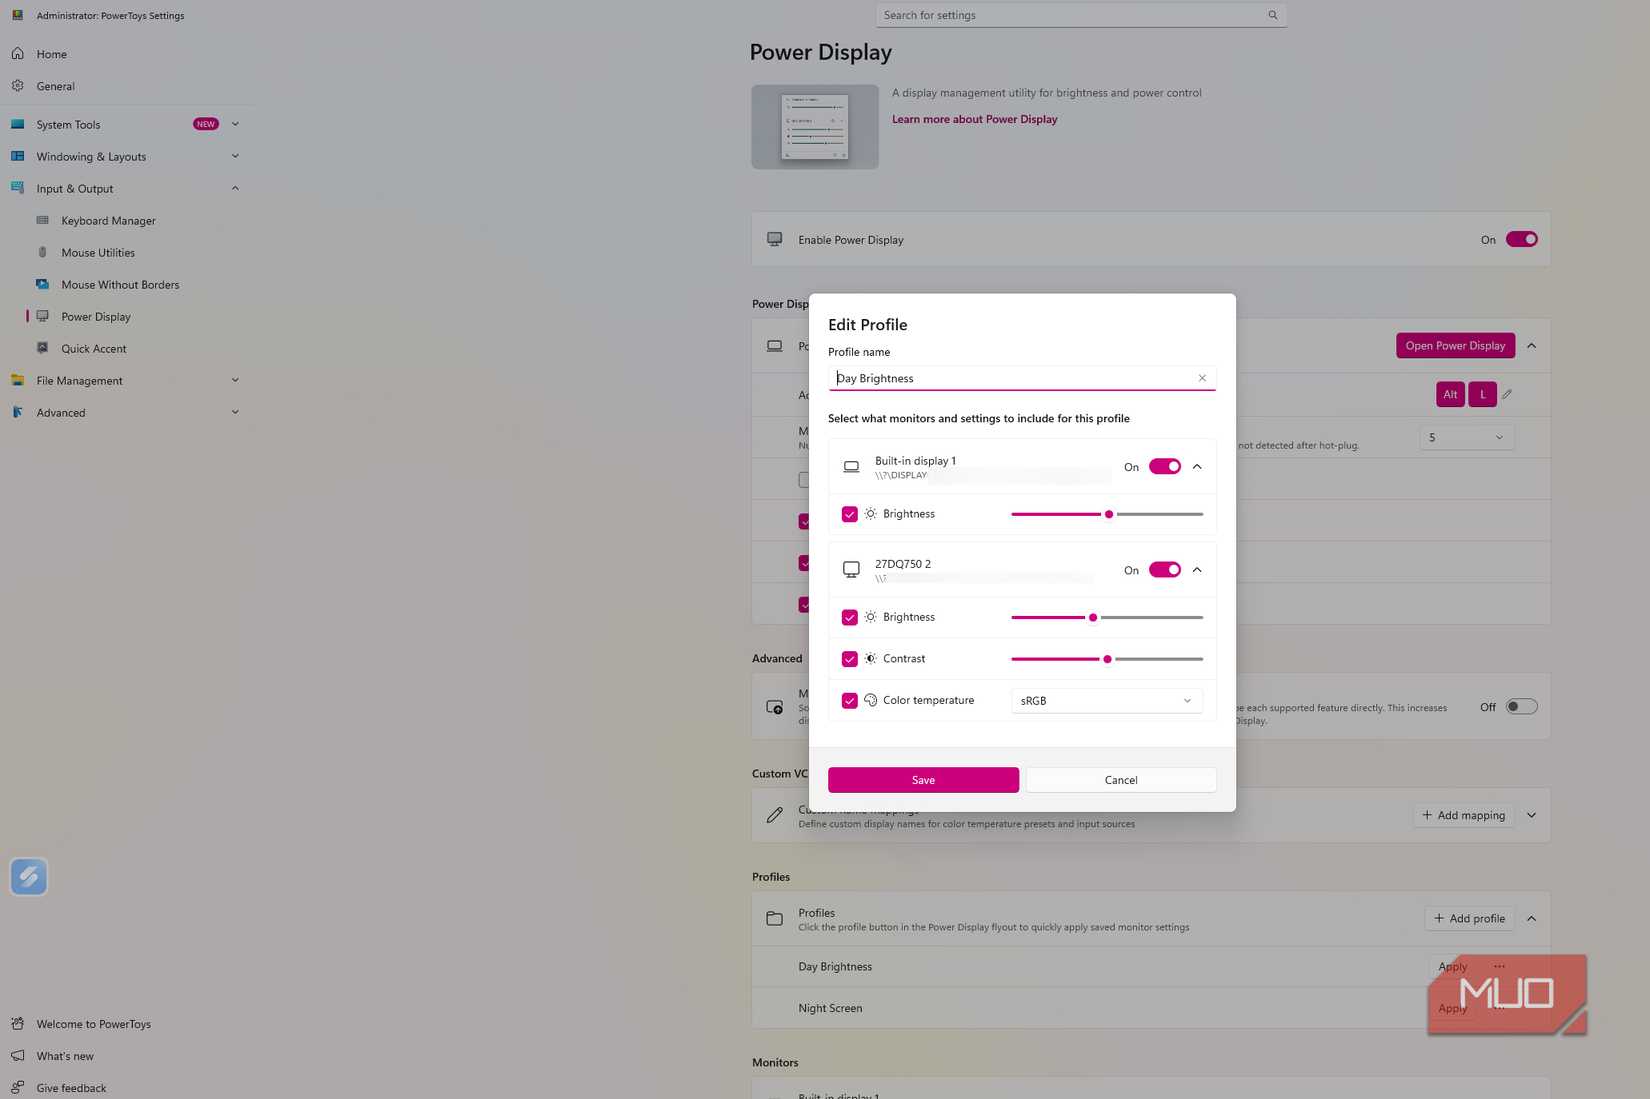Open the Home page icon in sidebar

(x=17, y=53)
